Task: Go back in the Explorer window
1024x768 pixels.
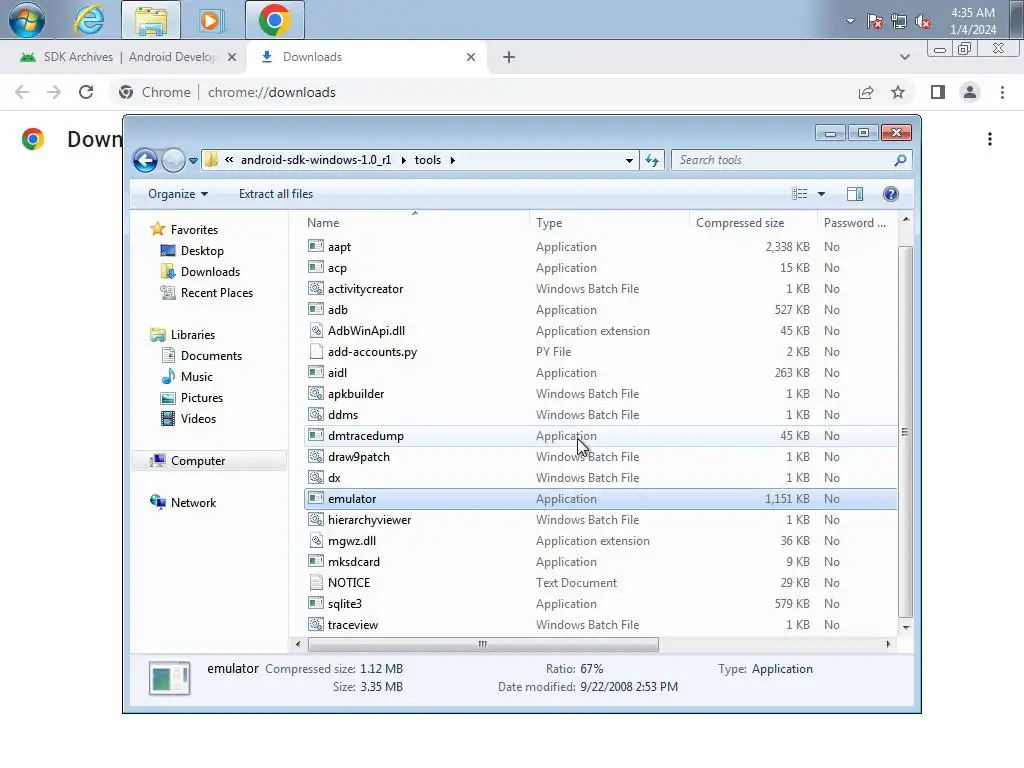Action: click(145, 160)
